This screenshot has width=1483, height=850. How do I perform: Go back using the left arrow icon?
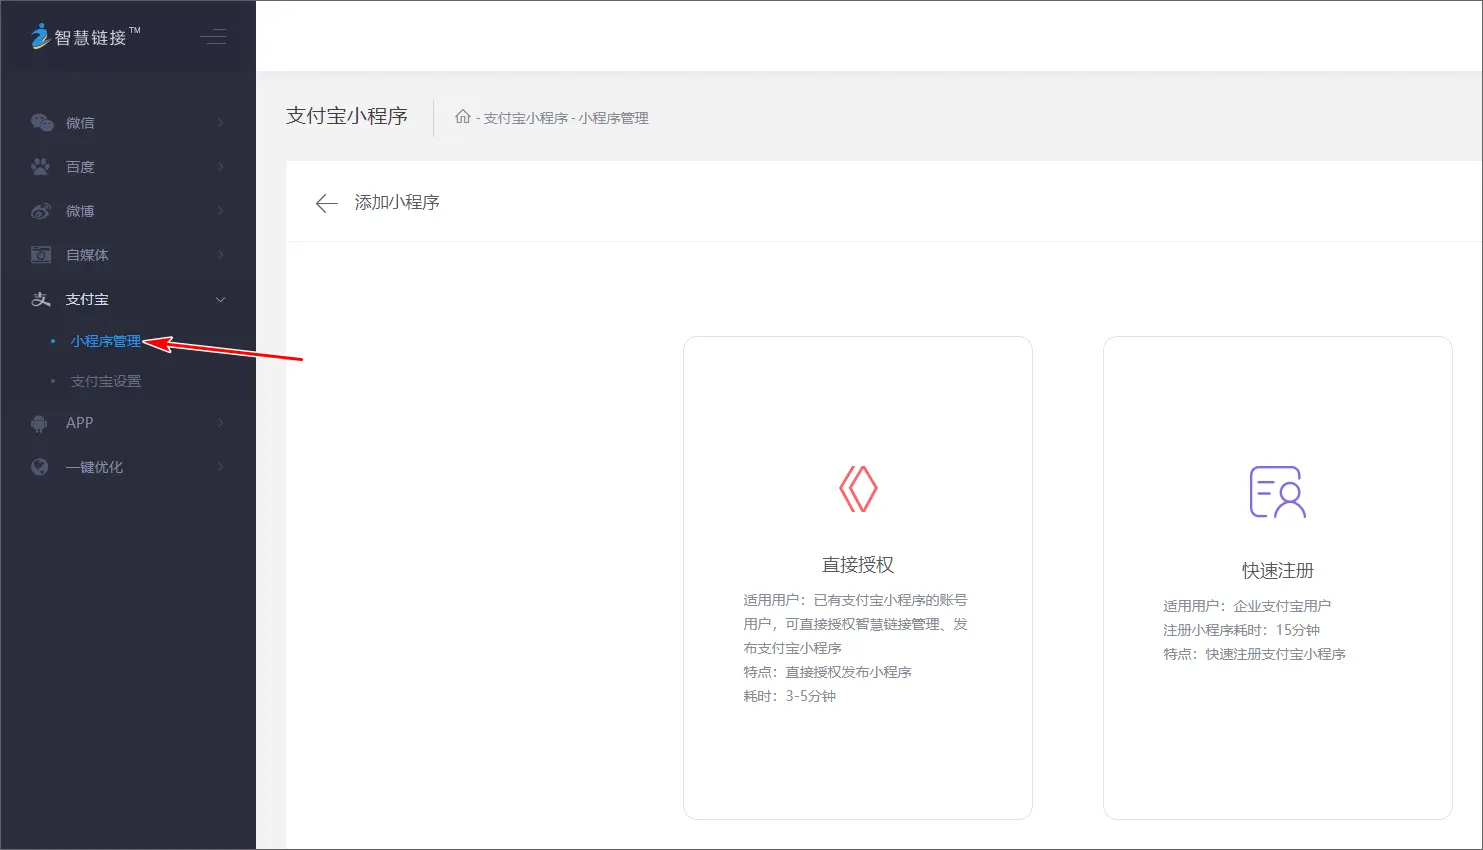[326, 203]
